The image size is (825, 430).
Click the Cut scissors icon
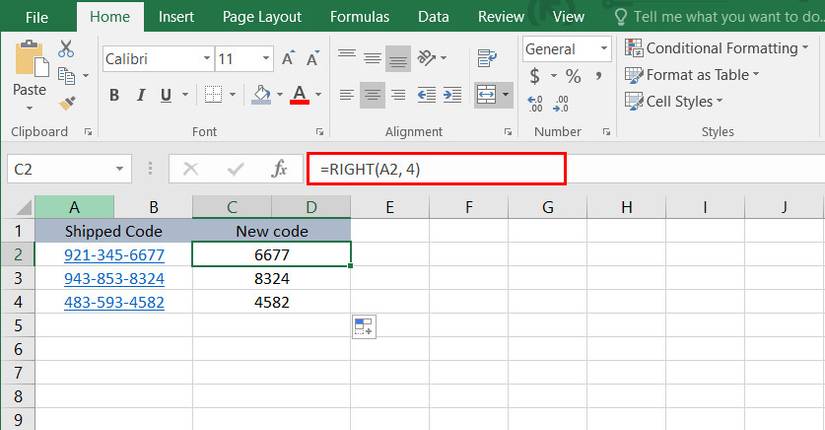point(66,49)
